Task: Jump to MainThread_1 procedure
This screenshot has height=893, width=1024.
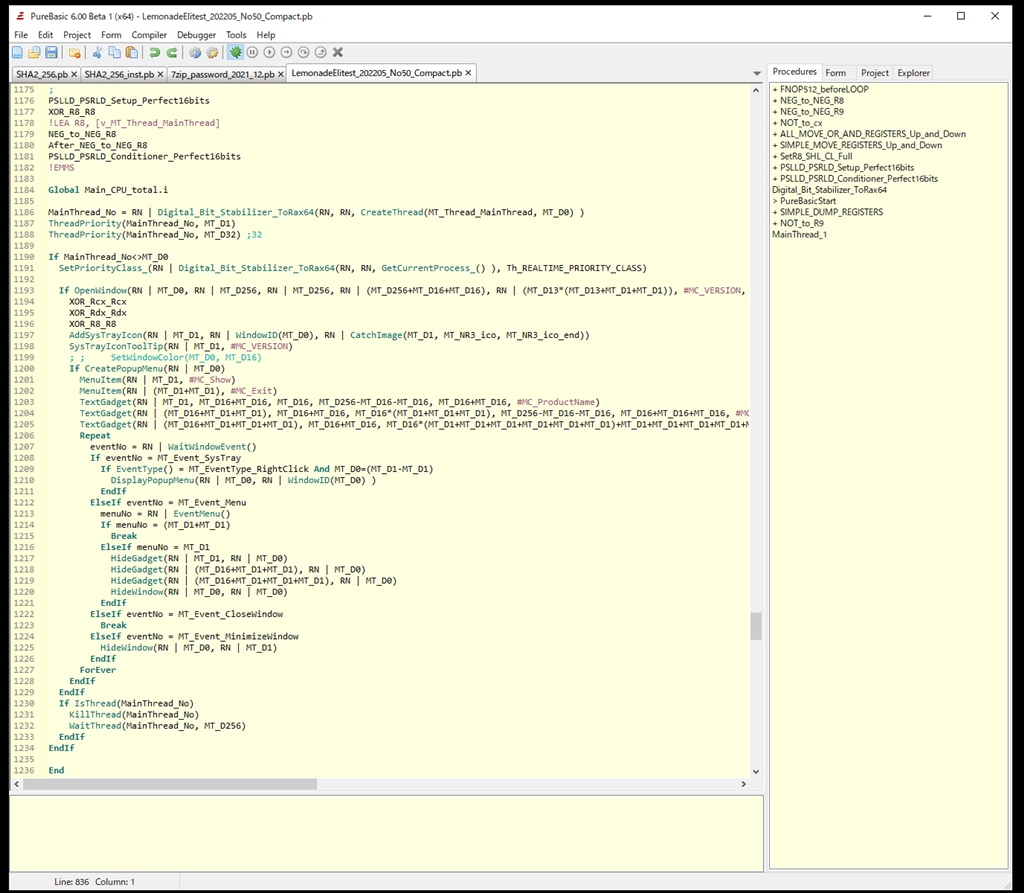Action: (x=799, y=235)
